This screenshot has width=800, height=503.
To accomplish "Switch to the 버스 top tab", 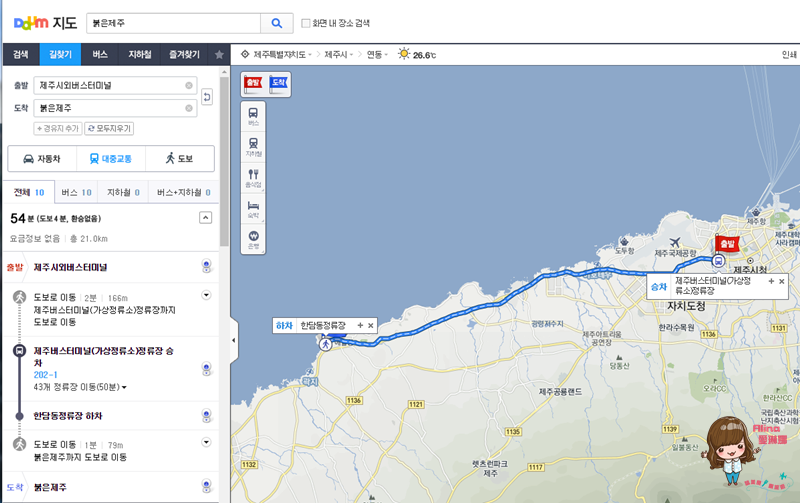I will click(100, 55).
